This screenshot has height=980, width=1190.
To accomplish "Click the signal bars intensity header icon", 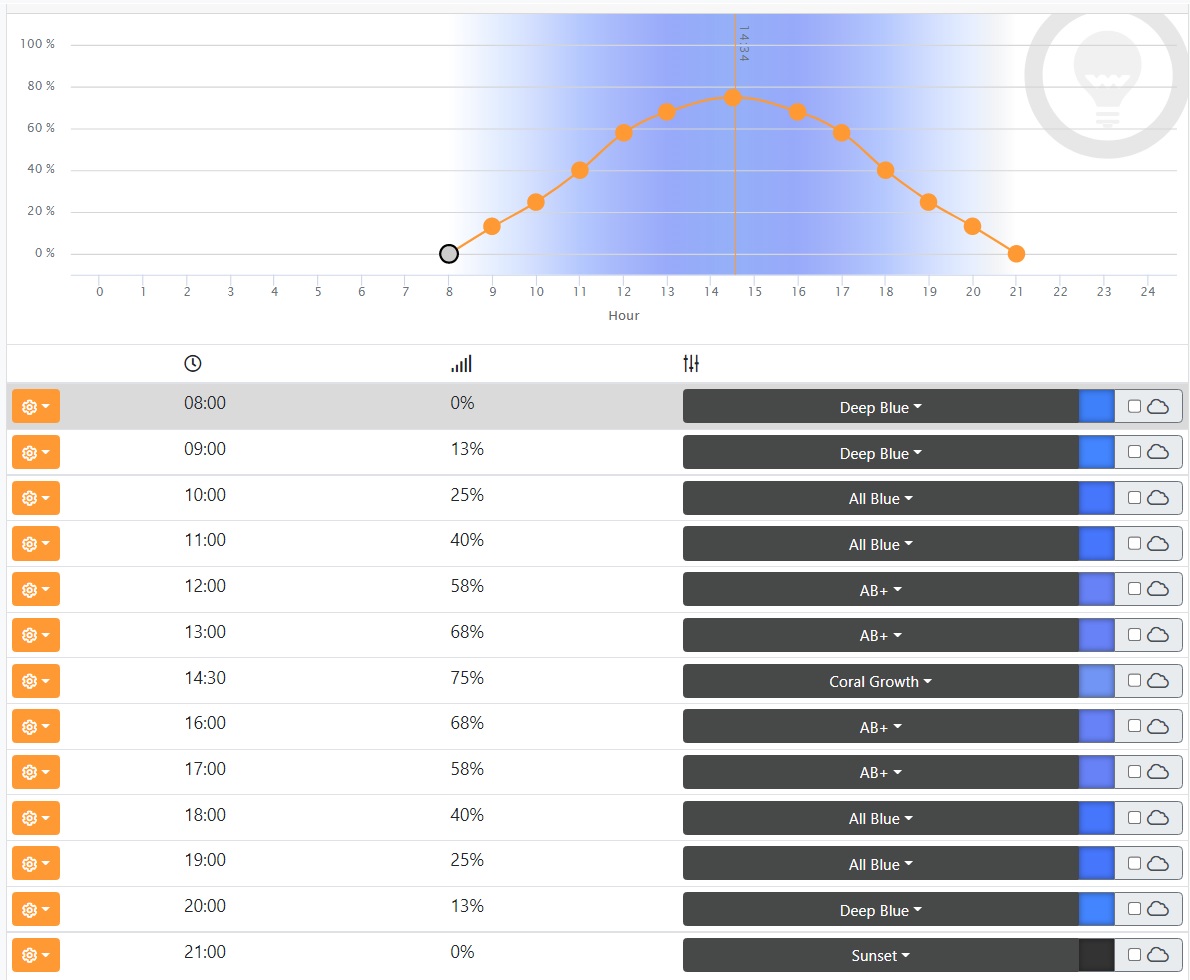I will (x=461, y=364).
